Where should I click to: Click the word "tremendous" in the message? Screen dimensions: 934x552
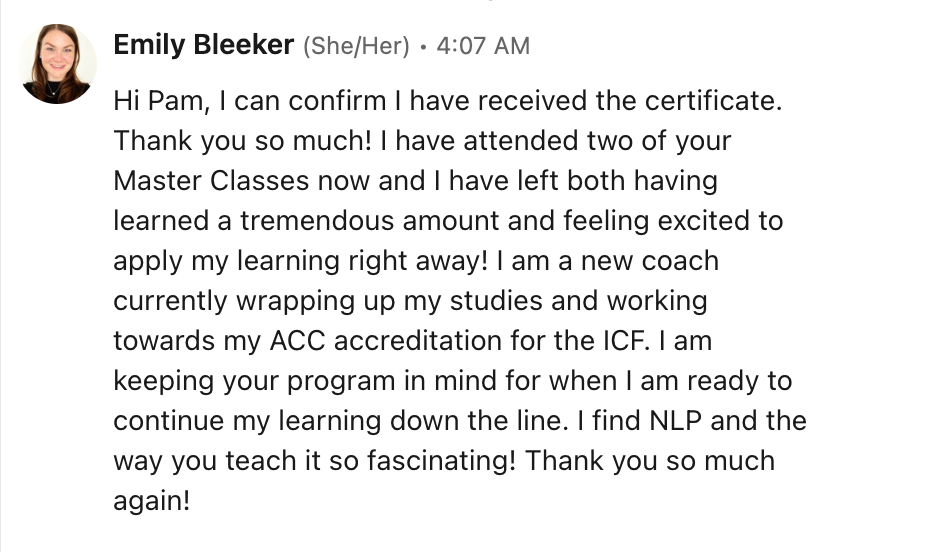pos(317,221)
